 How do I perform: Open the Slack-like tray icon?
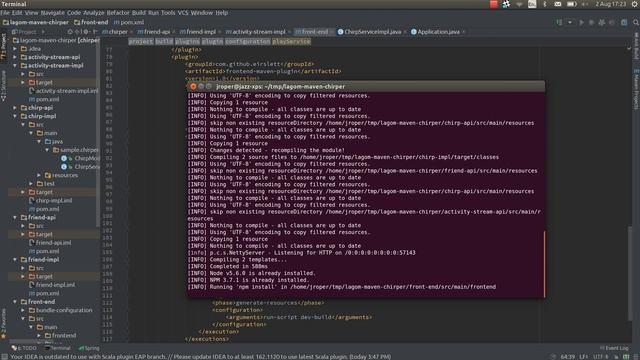tap(506, 4)
